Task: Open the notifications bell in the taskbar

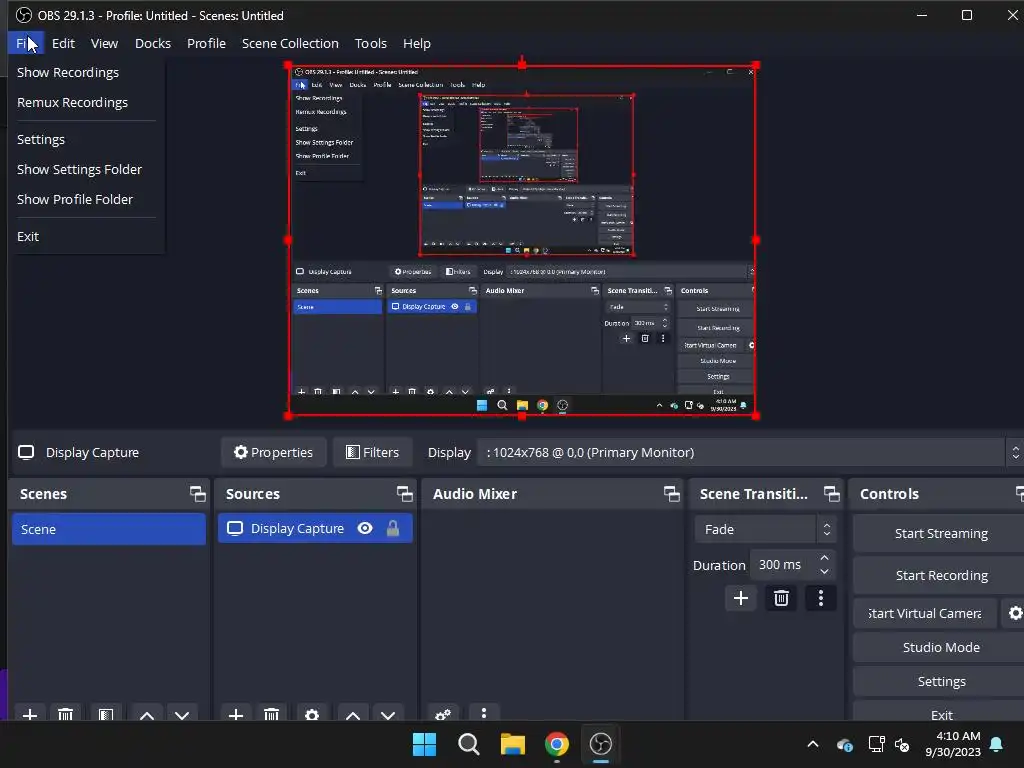Action: tap(997, 744)
